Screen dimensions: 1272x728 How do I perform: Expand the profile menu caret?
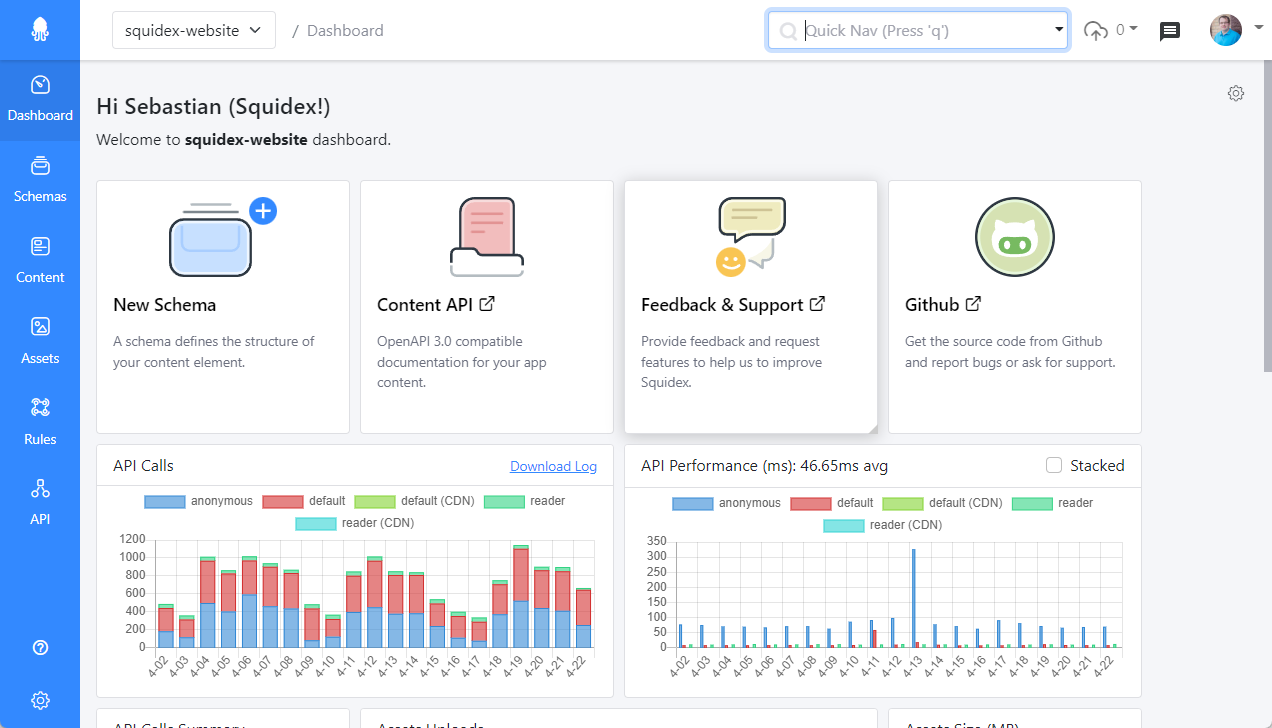(x=1258, y=28)
